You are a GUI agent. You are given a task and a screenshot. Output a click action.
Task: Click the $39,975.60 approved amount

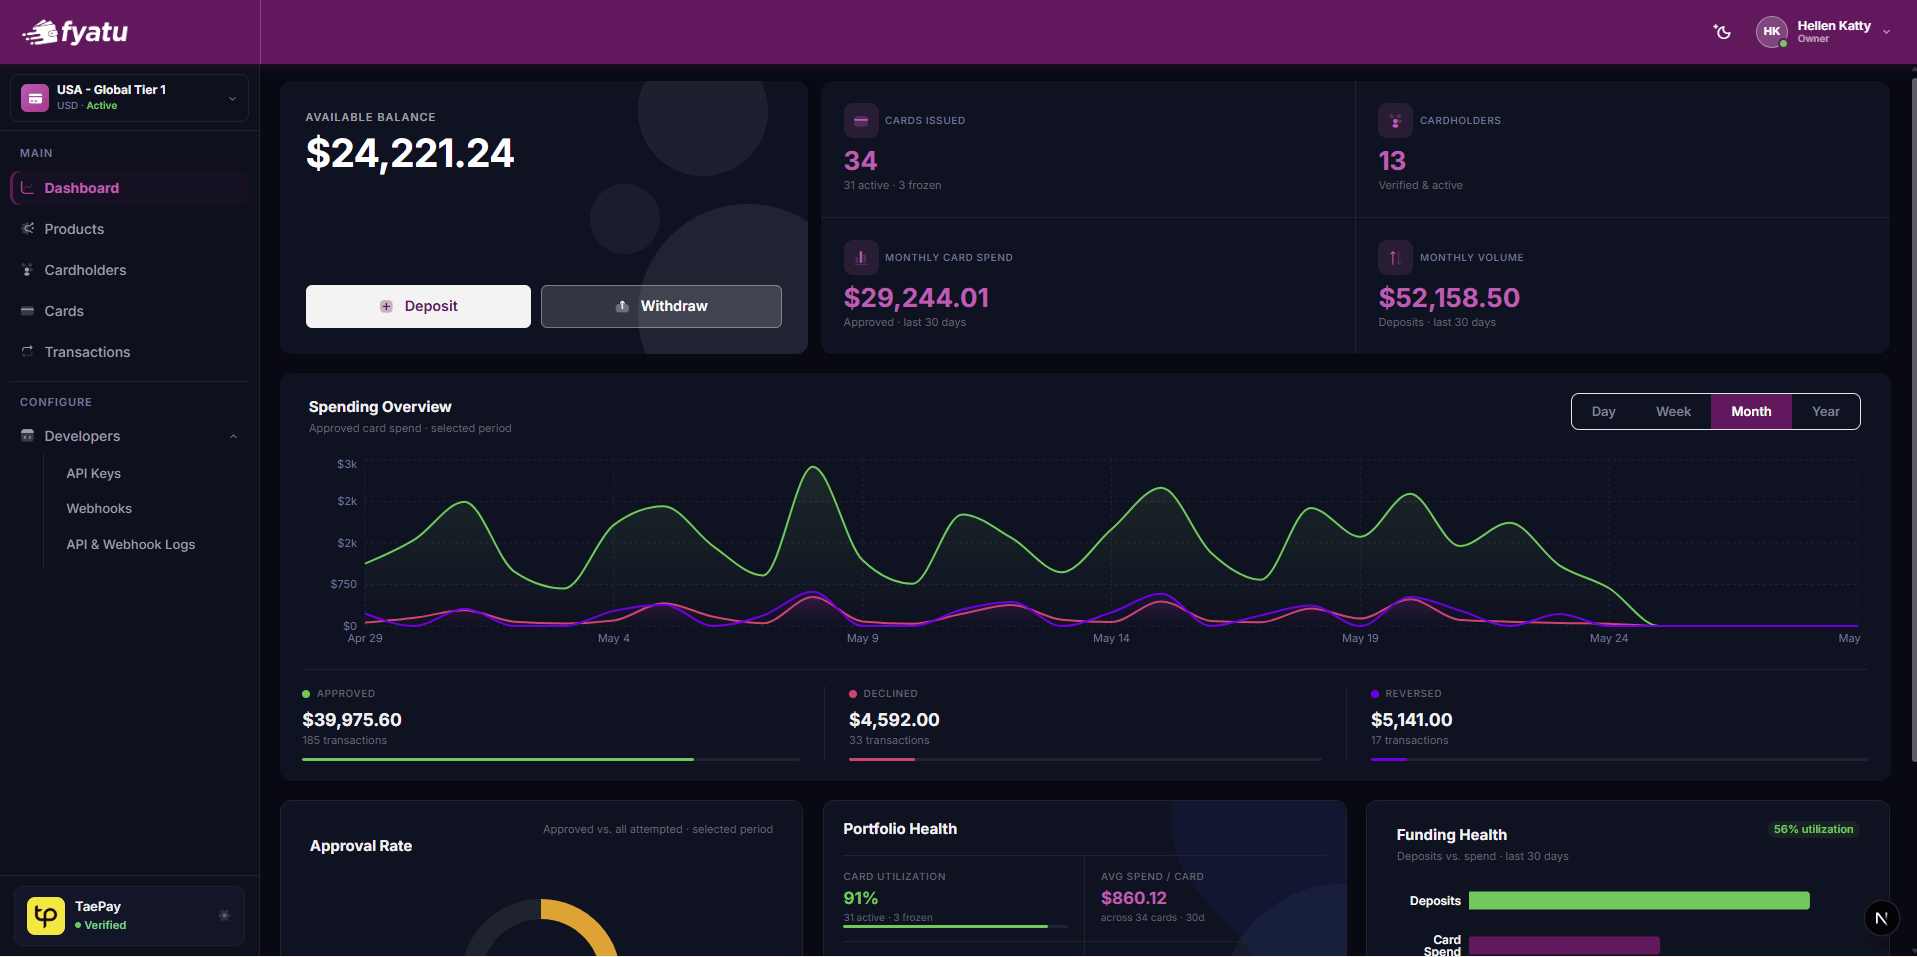tap(352, 720)
